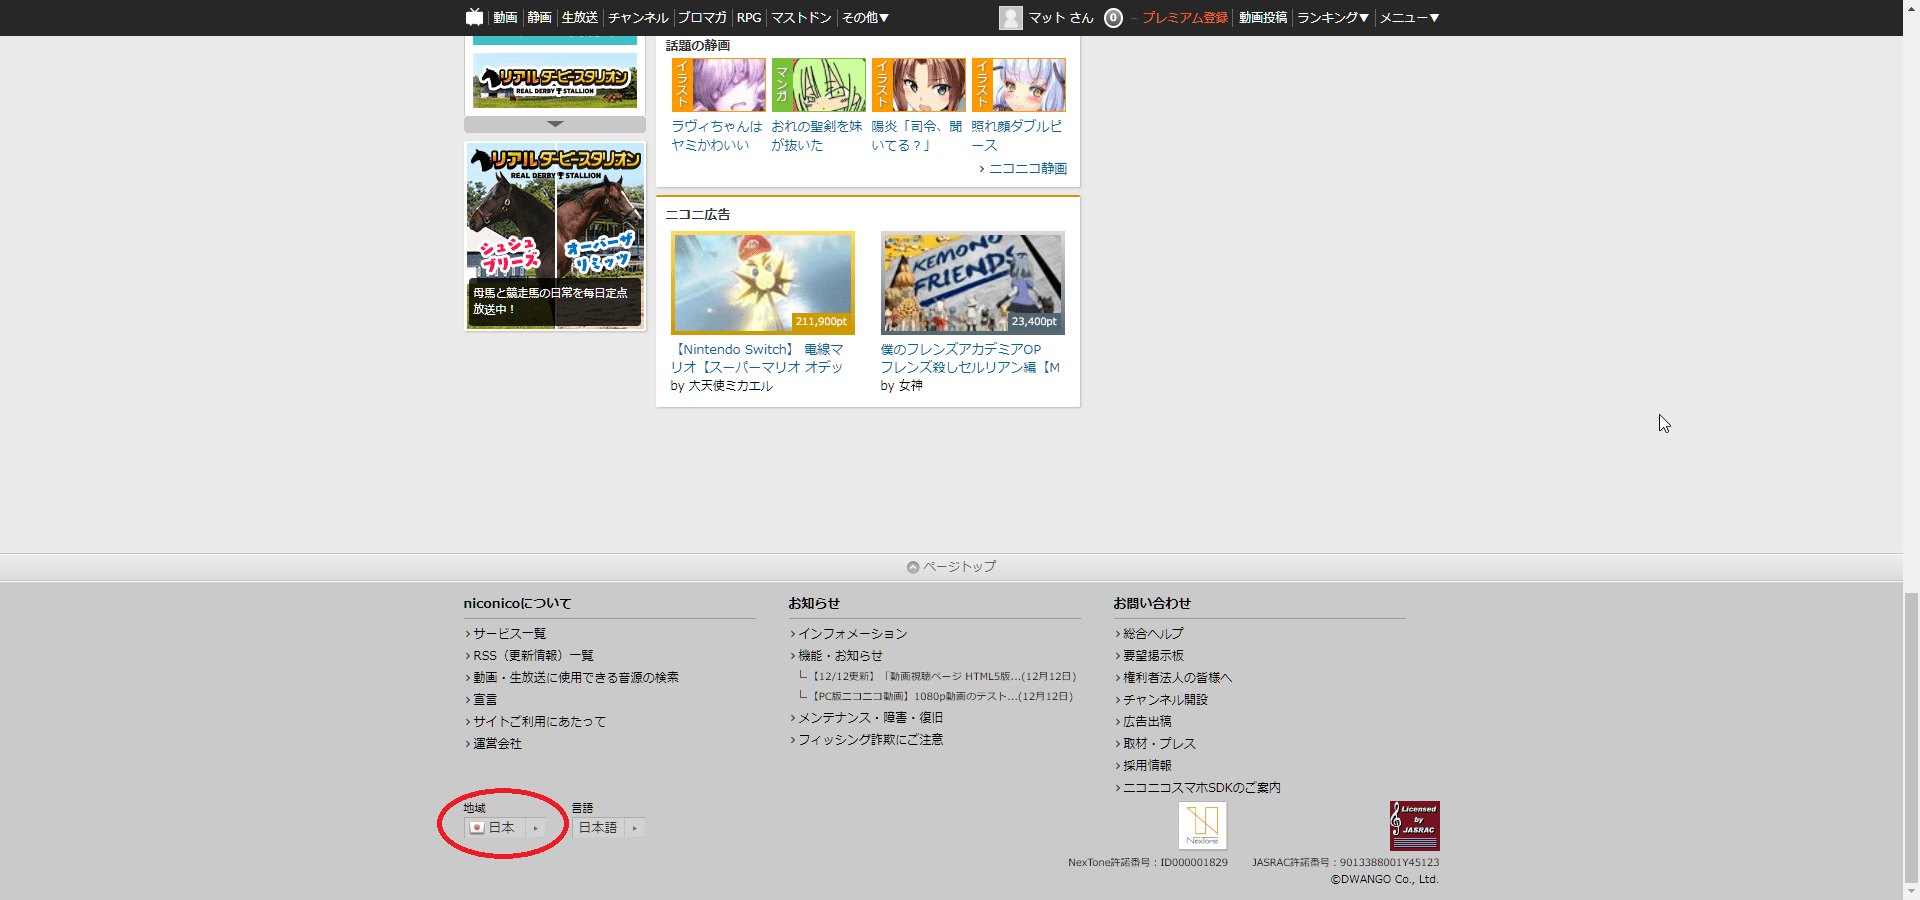Click the niconico points coin icon
The image size is (1920, 900).
(x=1112, y=17)
